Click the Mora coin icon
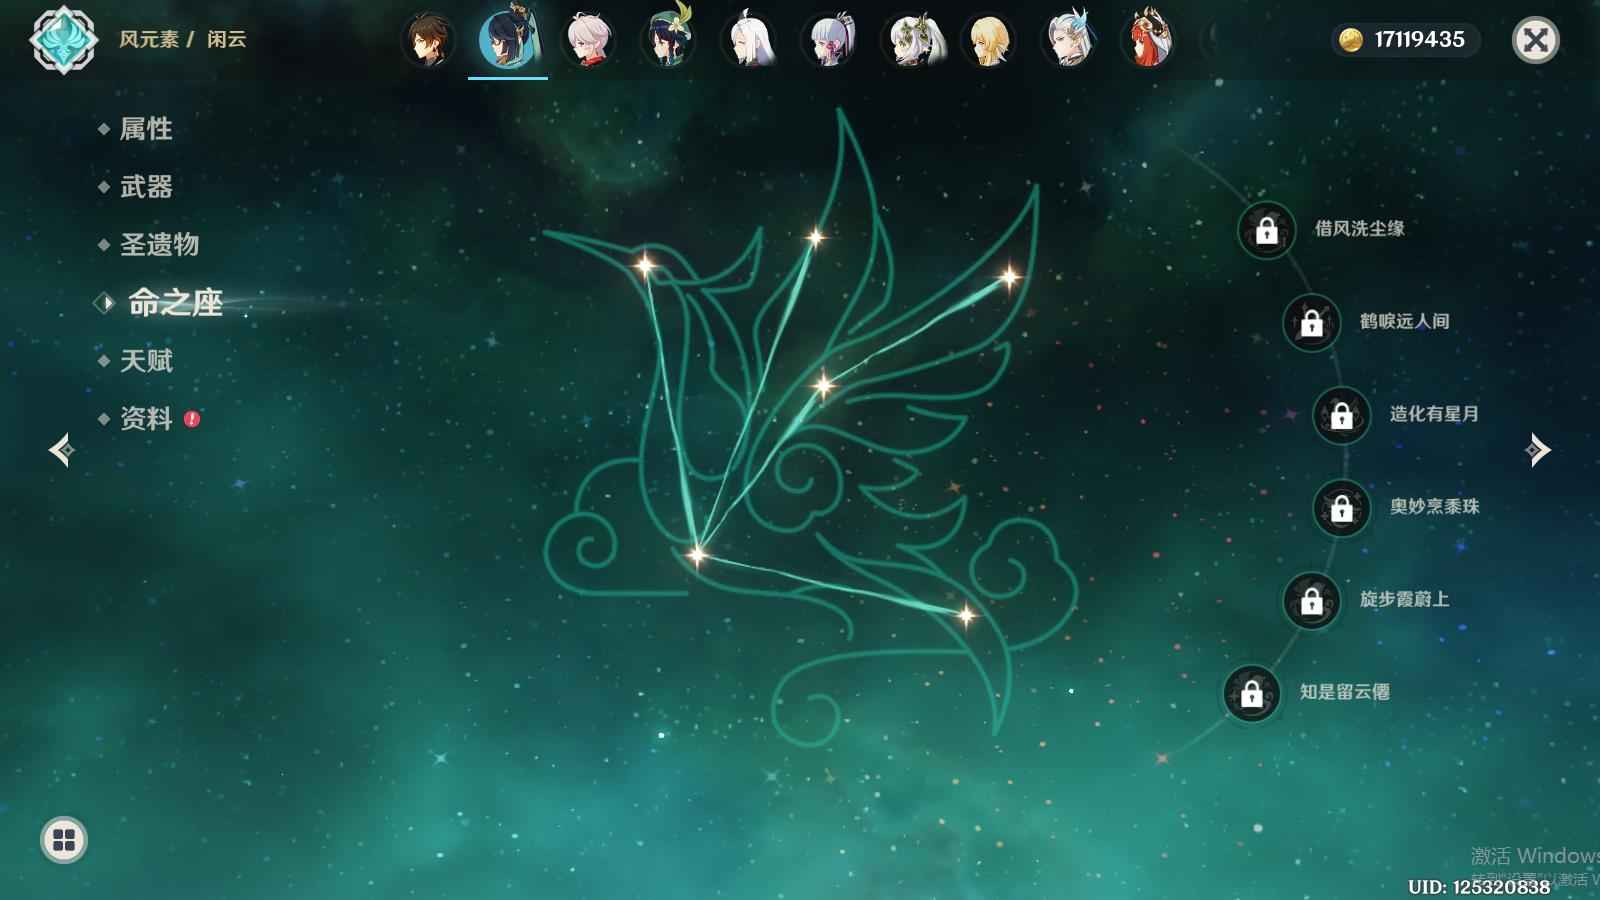 tap(1351, 40)
